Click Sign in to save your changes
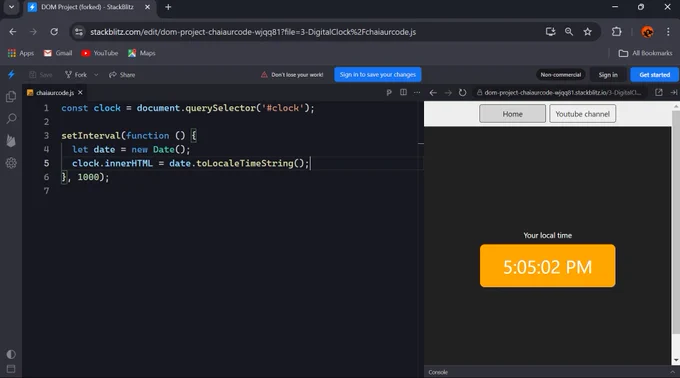Screen dimensions: 680x378 click(x=378, y=75)
